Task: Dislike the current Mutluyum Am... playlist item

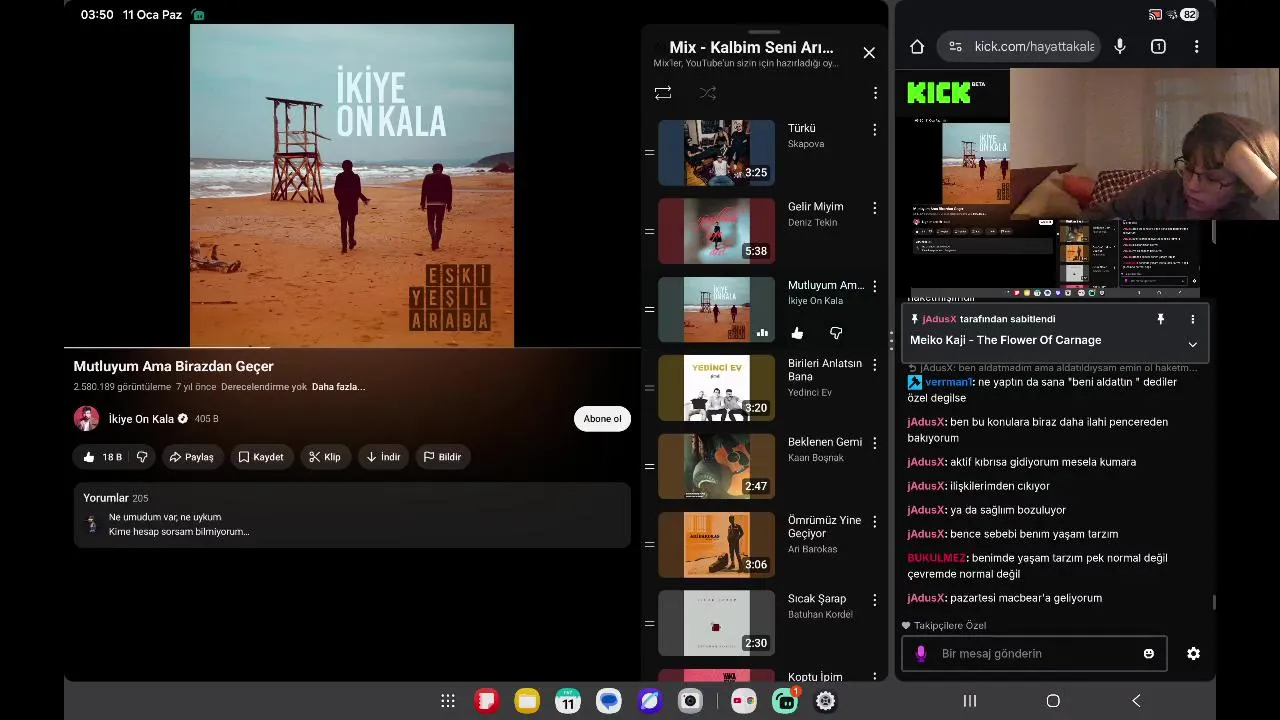Action: (836, 333)
